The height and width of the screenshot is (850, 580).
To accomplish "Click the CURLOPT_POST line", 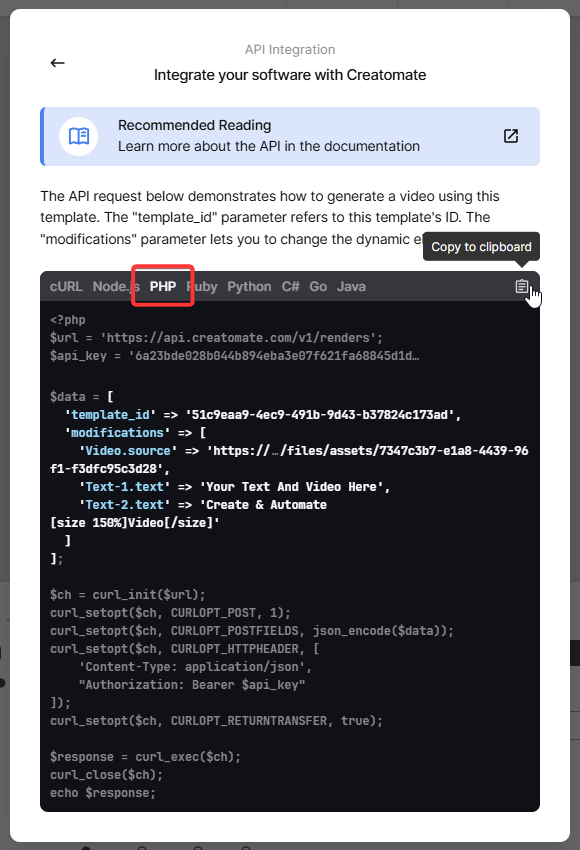I will pos(170,613).
